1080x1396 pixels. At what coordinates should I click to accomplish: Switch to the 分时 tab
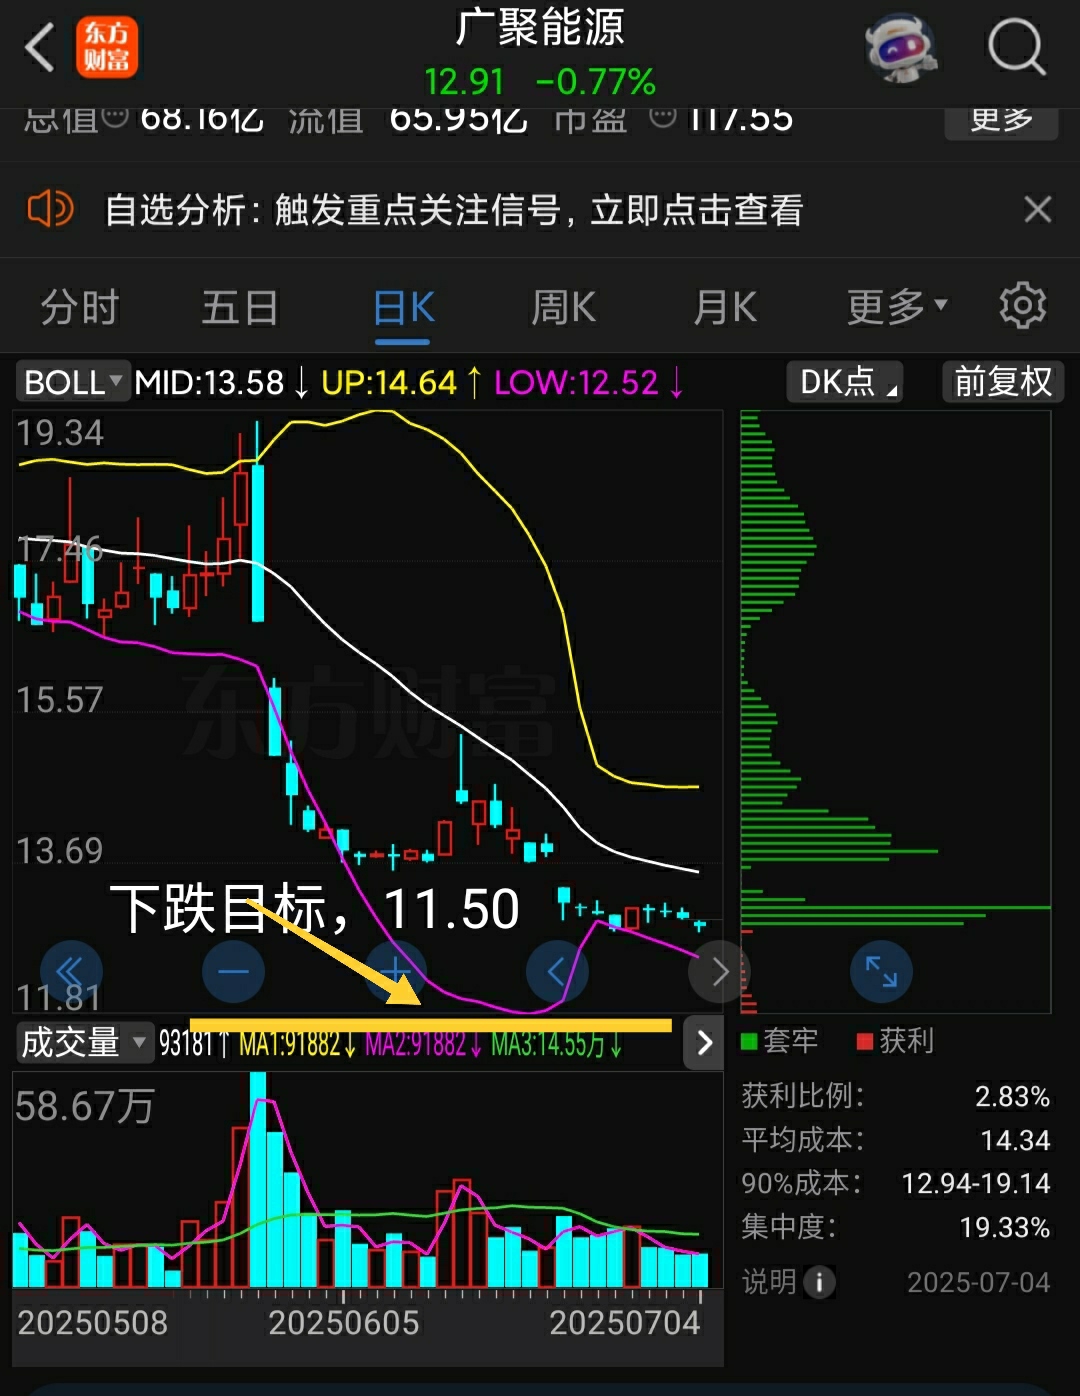click(80, 307)
